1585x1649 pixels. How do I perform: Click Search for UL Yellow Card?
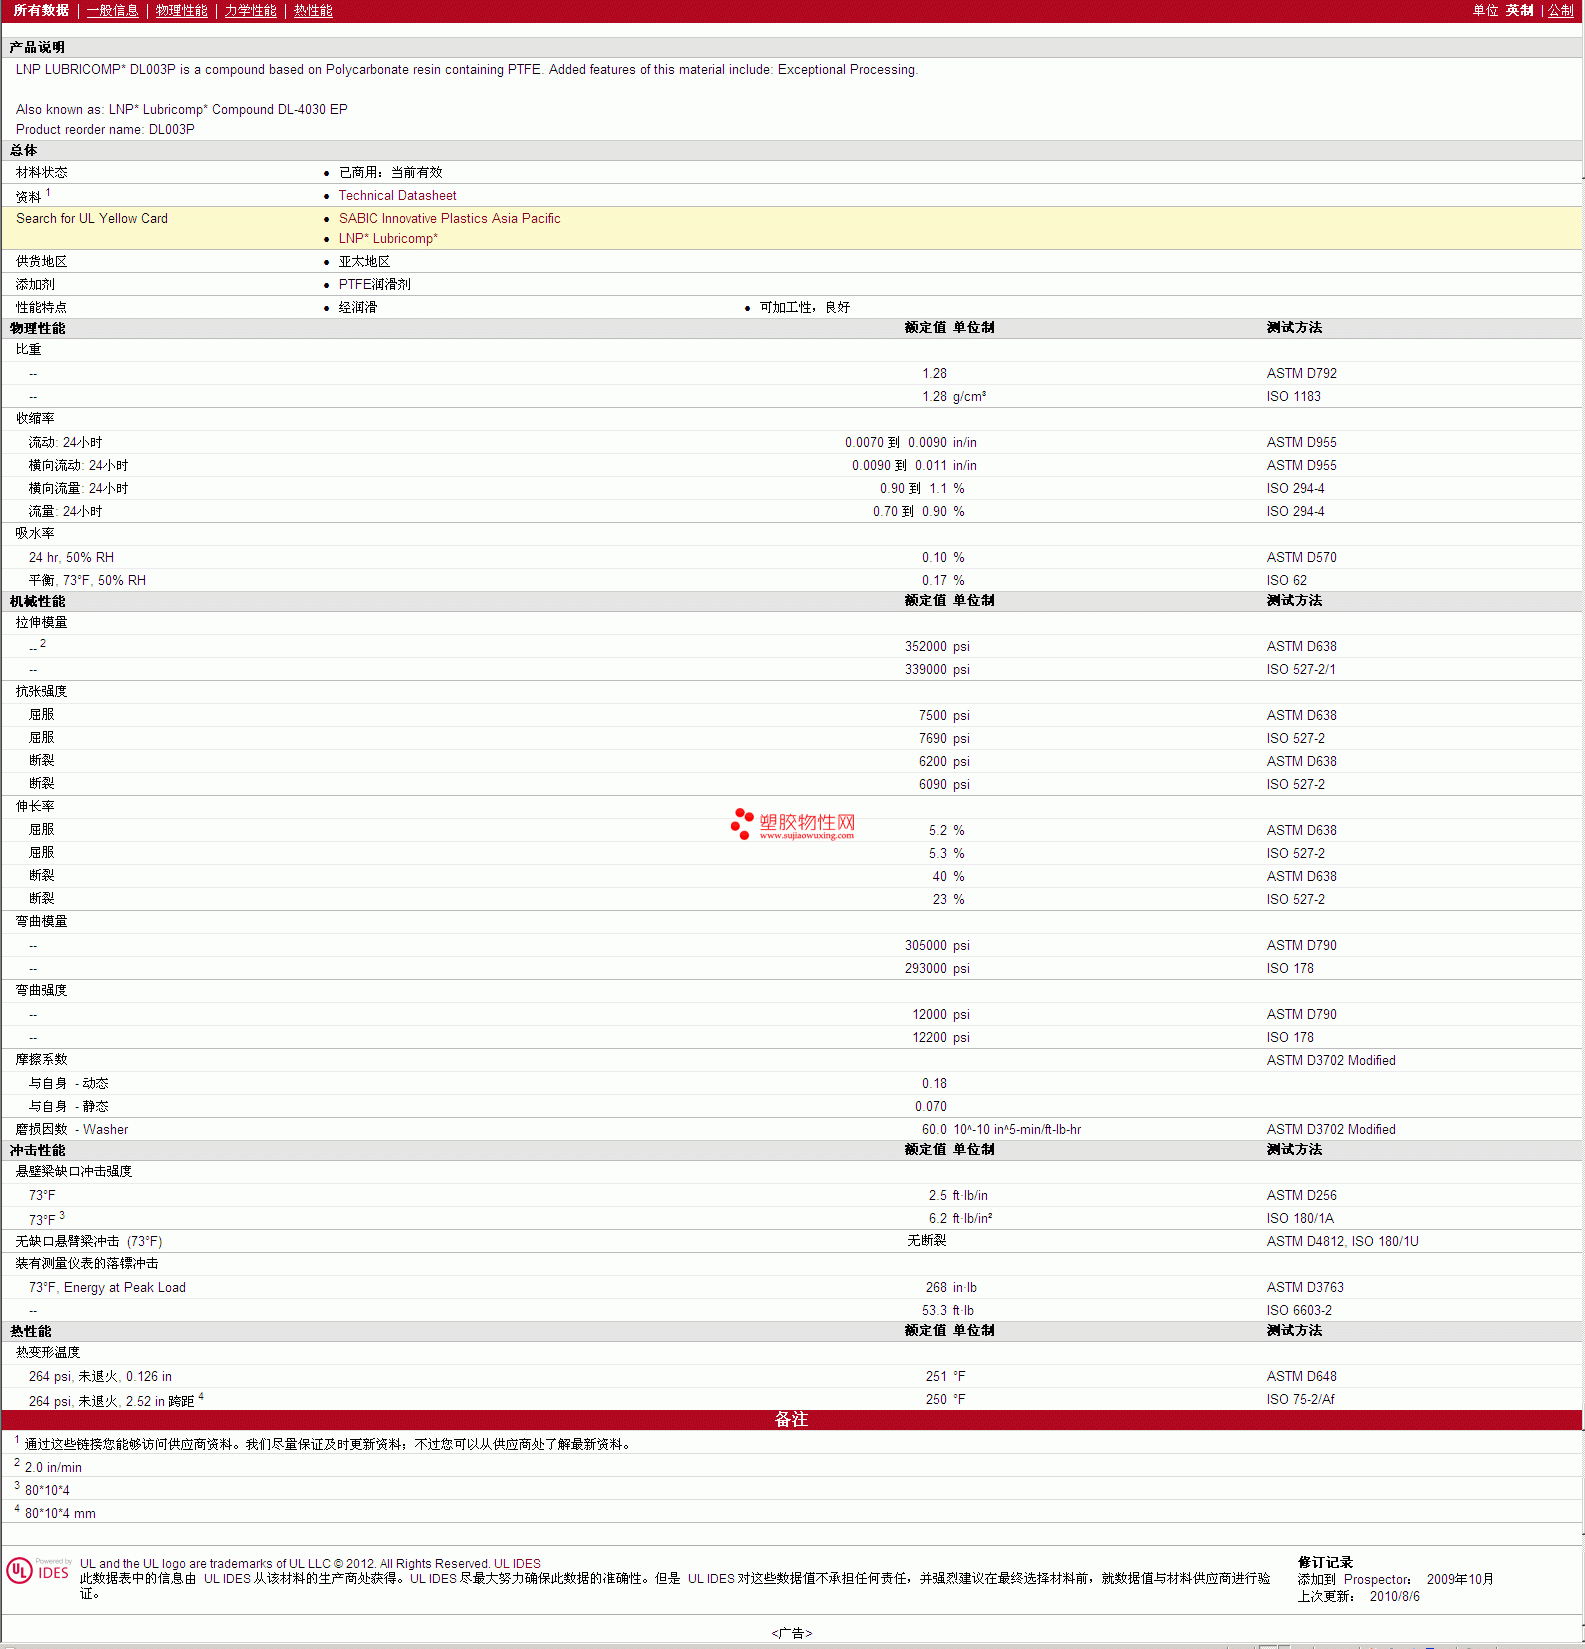pyautogui.click(x=92, y=219)
